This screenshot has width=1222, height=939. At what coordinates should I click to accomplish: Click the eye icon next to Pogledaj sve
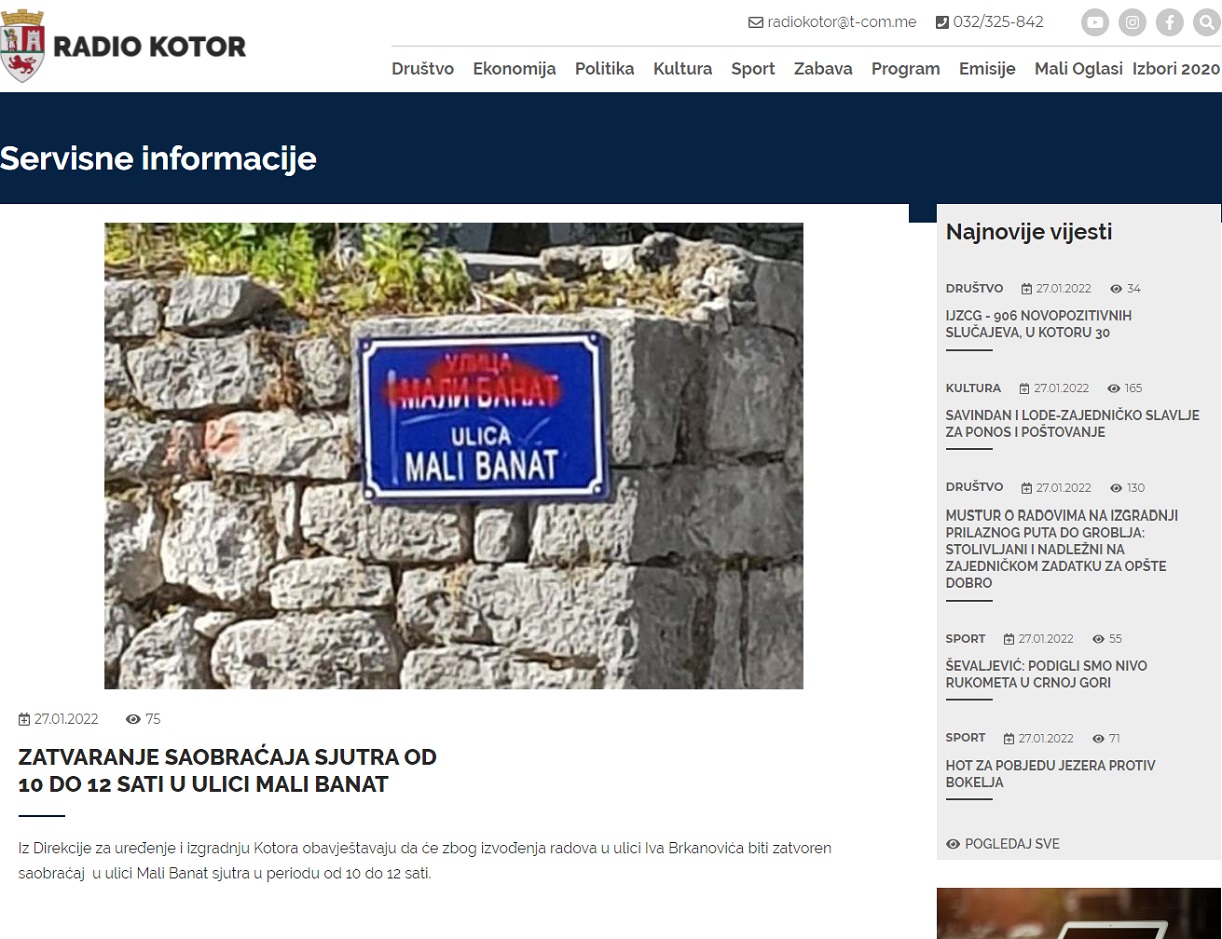pyautogui.click(x=953, y=844)
